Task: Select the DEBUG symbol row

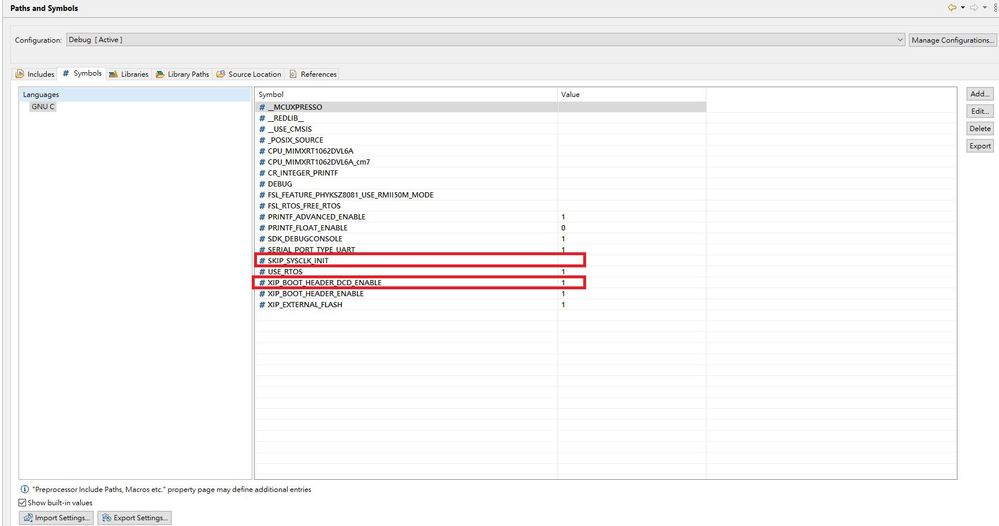Action: click(x=480, y=183)
